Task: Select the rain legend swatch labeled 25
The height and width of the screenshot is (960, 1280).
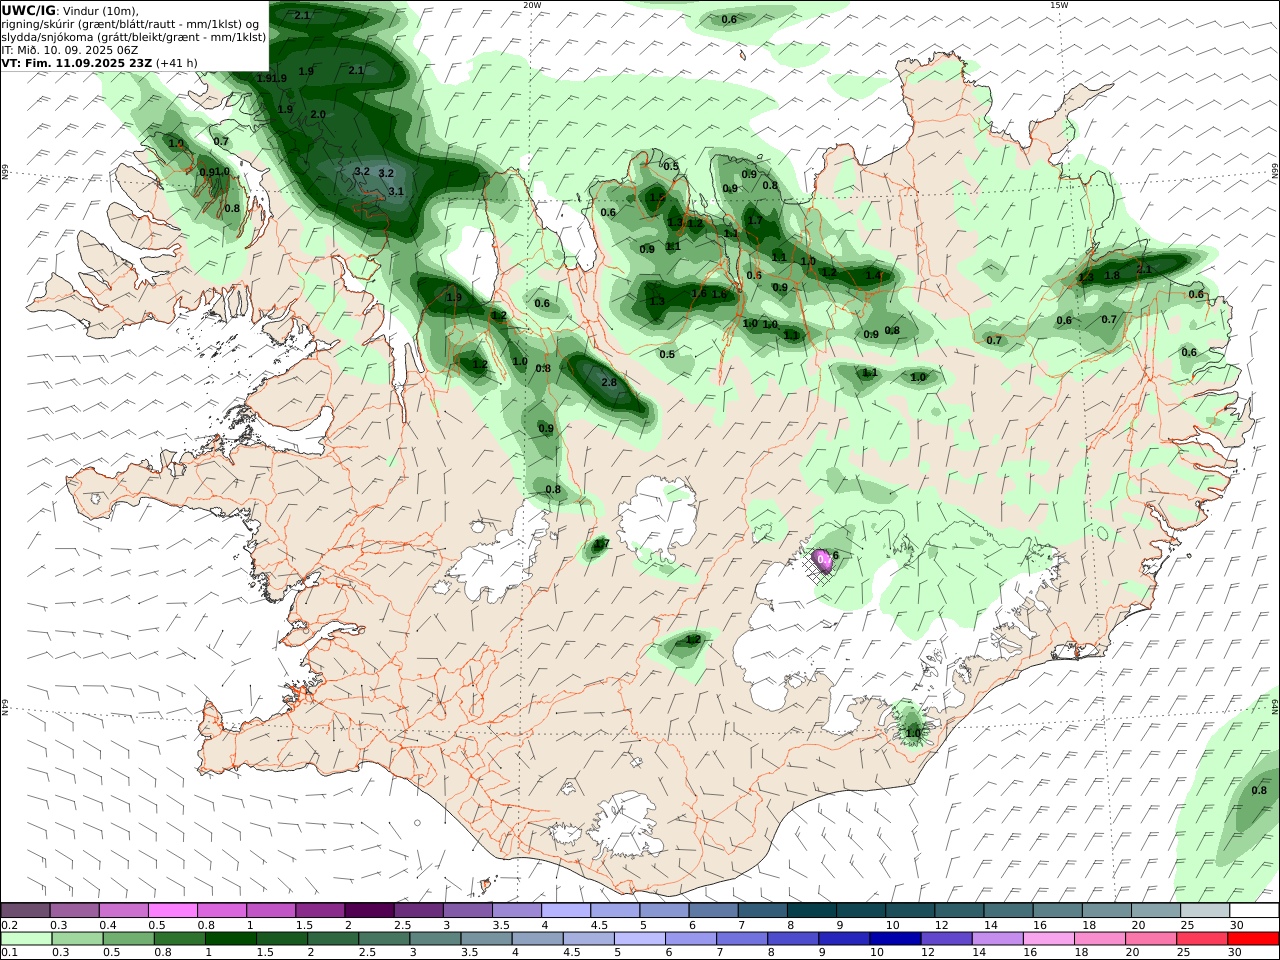Action: coord(1202,938)
